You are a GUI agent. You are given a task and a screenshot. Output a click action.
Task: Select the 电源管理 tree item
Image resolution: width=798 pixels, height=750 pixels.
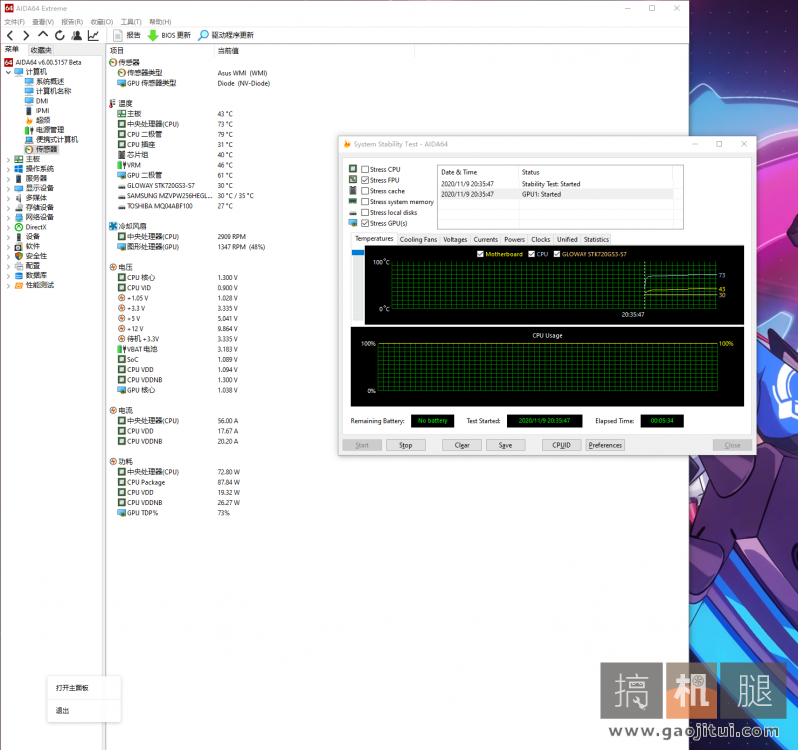(45, 130)
